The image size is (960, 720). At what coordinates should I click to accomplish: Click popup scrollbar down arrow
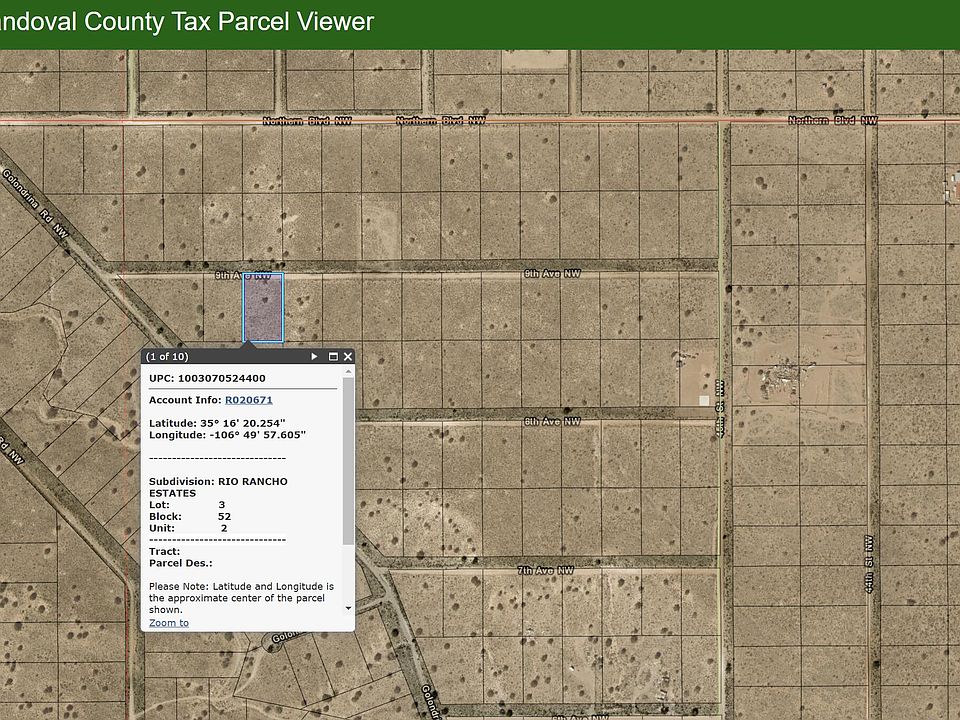coord(348,607)
